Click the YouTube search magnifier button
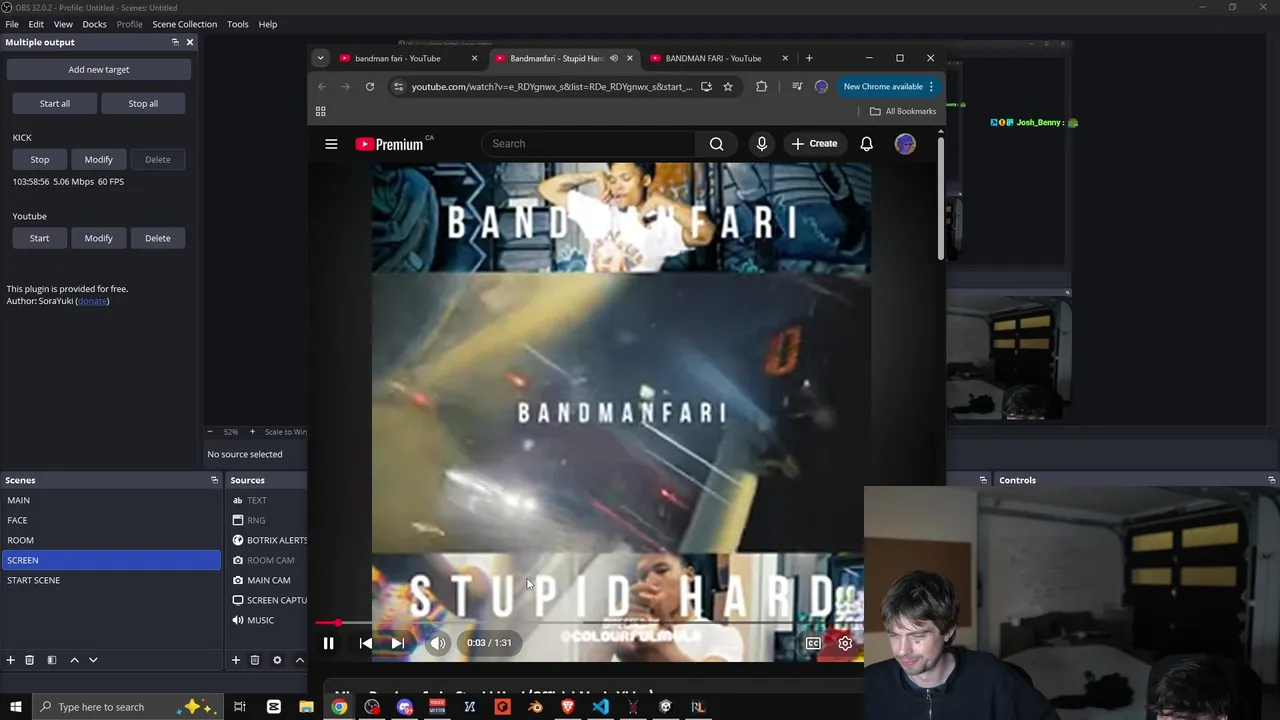 [x=716, y=143]
